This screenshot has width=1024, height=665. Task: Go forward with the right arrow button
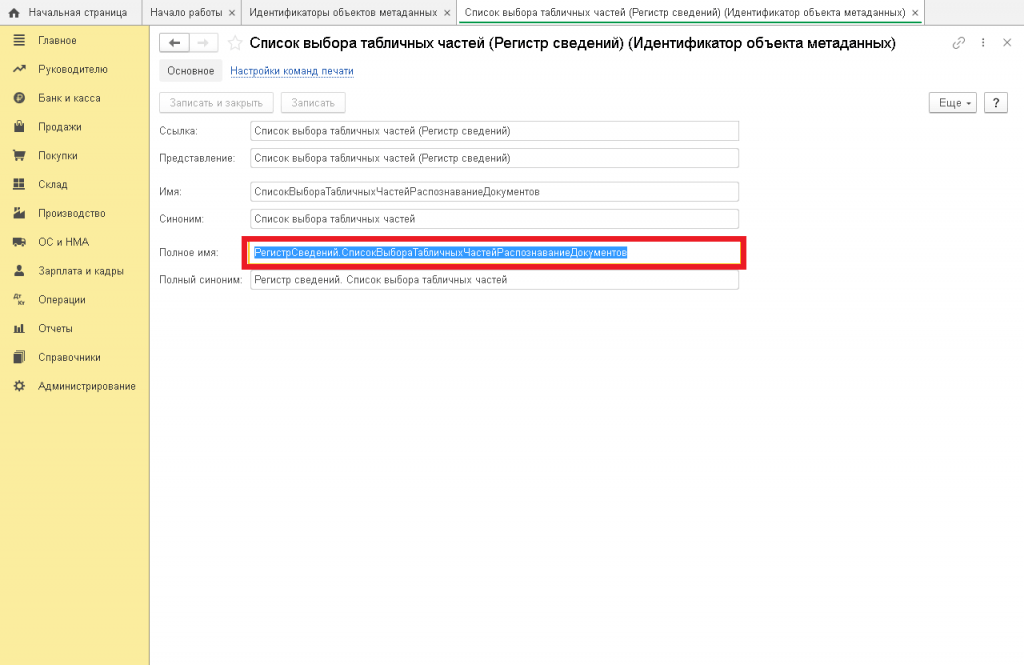(x=203, y=43)
